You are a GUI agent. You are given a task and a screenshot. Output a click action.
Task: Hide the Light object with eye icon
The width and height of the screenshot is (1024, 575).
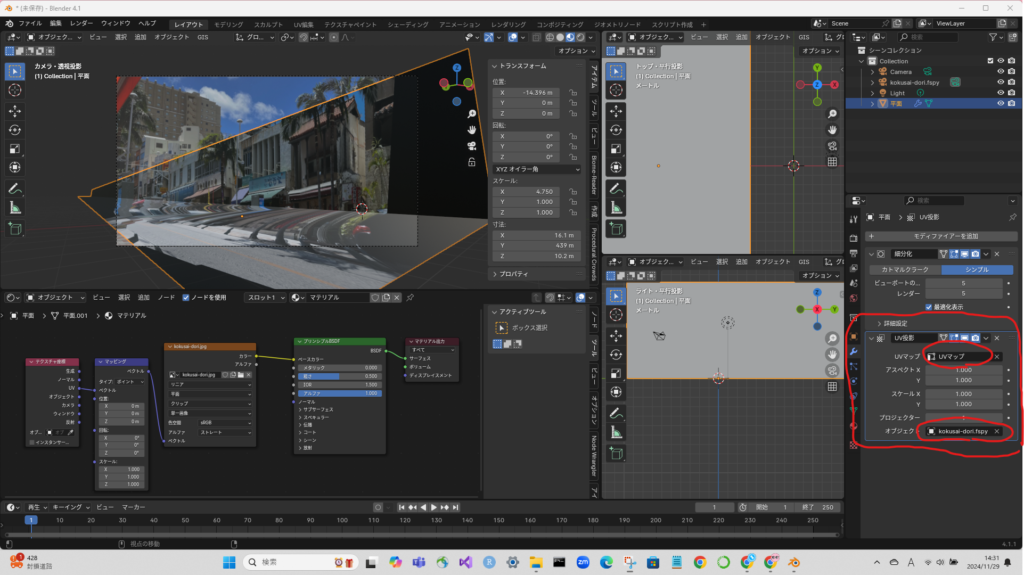tap(999, 92)
